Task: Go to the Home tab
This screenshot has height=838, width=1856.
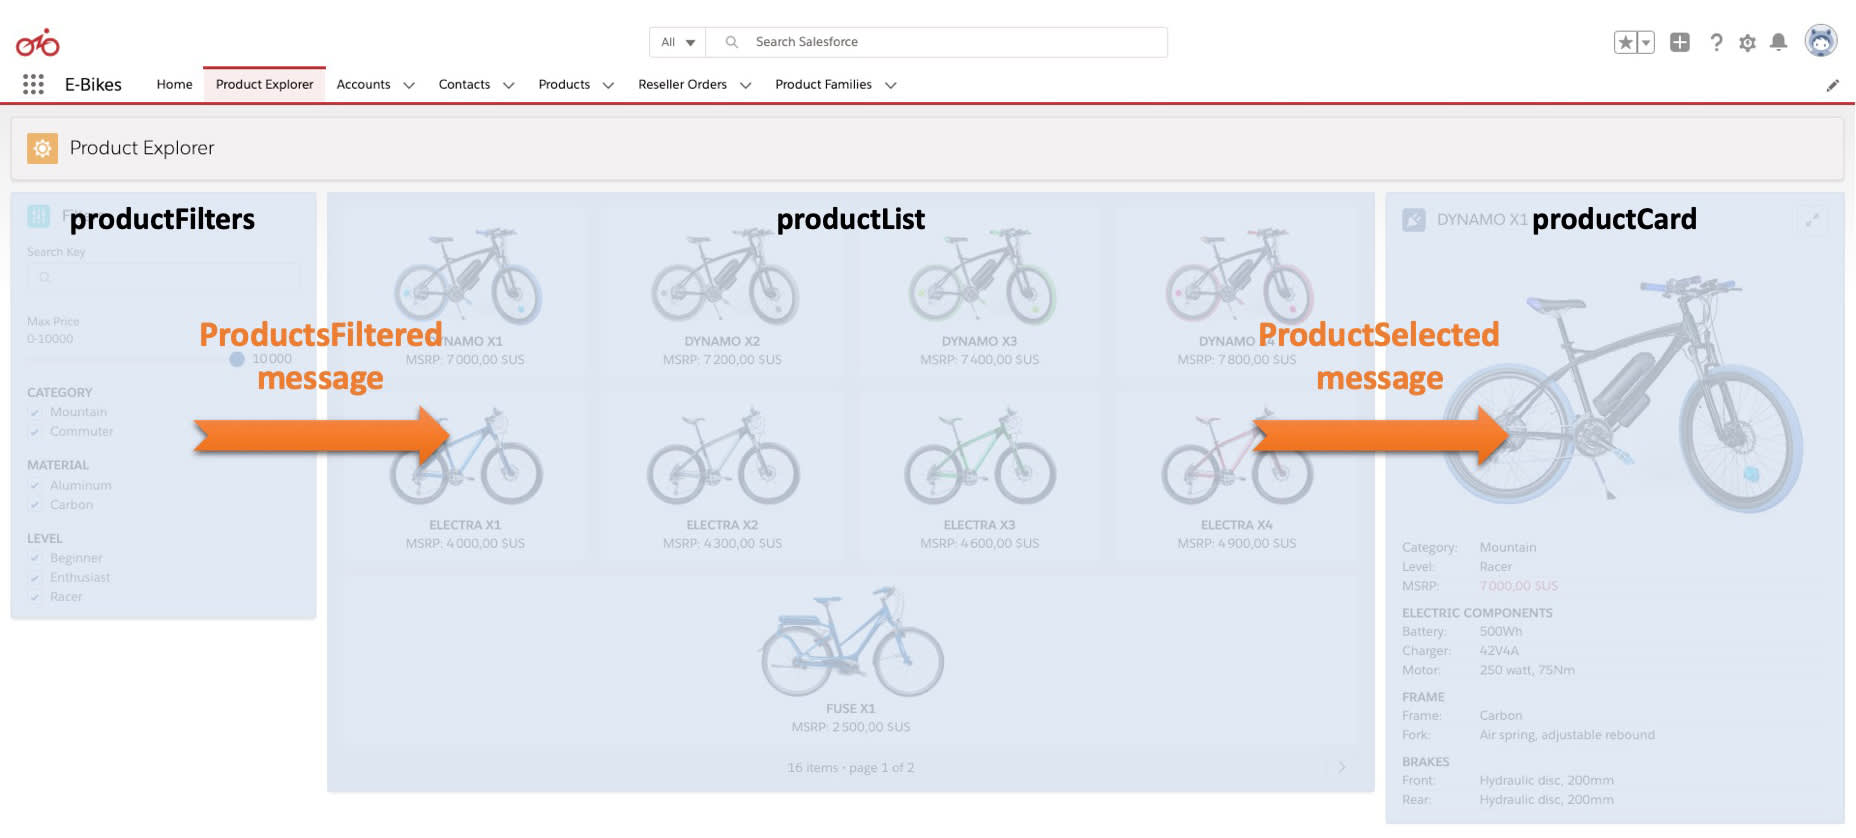Action: 174,84
